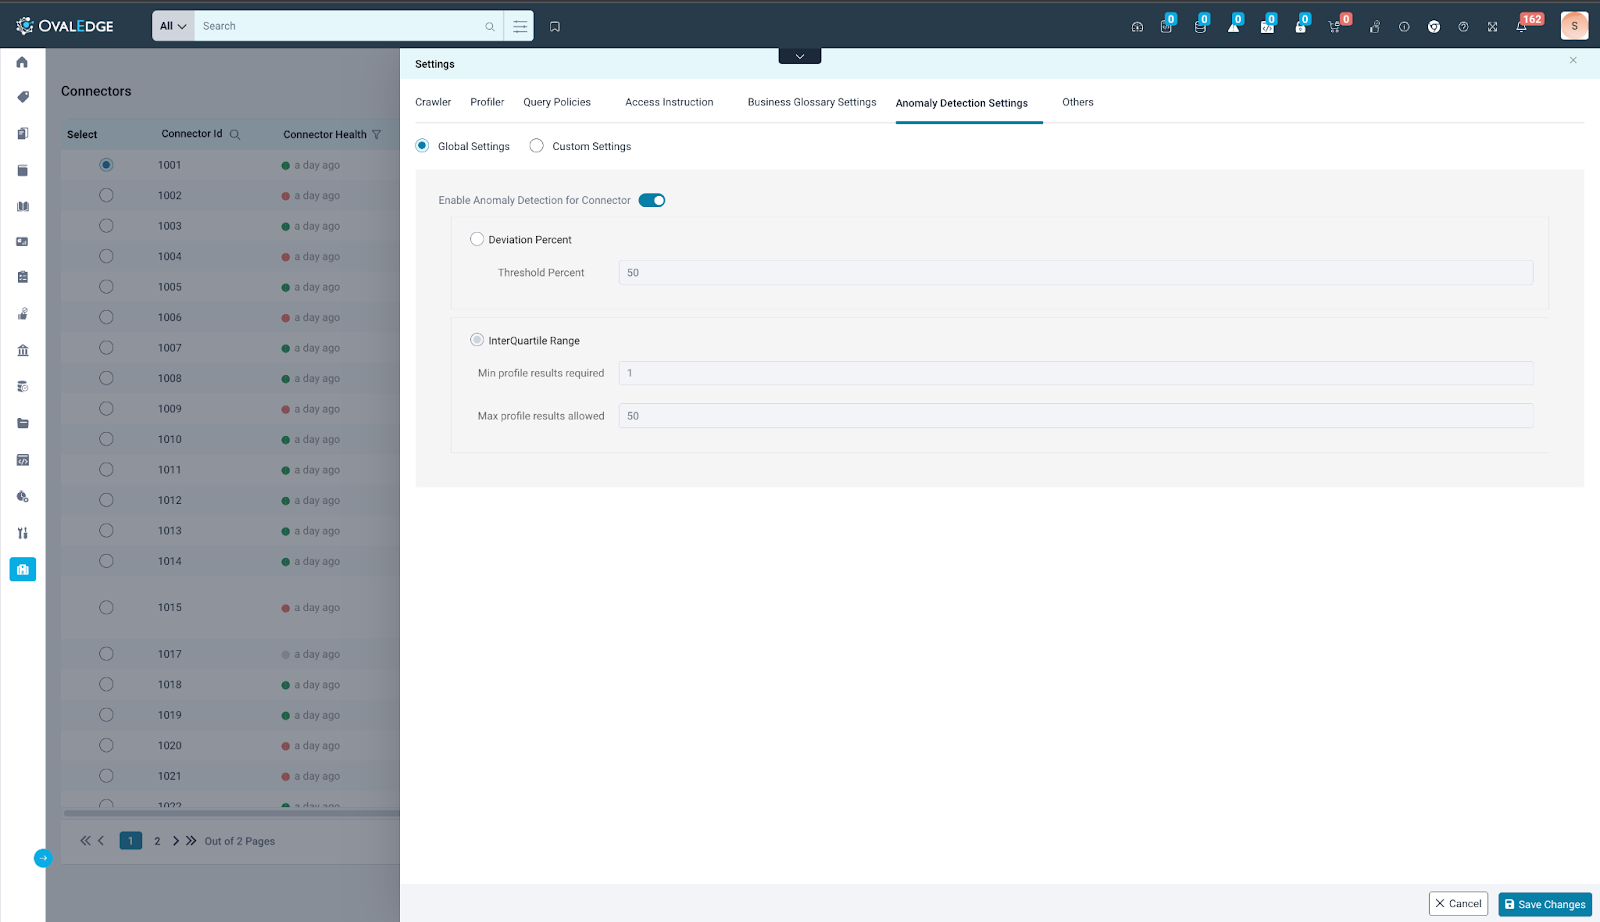Open the user profile avatar S
The image size is (1600, 922).
(1574, 26)
